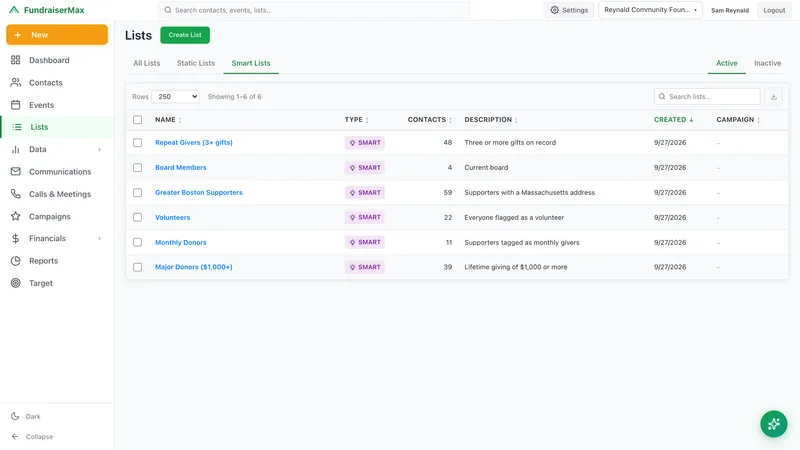Sort by the DESCRIPTION column
This screenshot has height=450, width=800.
pyautogui.click(x=491, y=120)
